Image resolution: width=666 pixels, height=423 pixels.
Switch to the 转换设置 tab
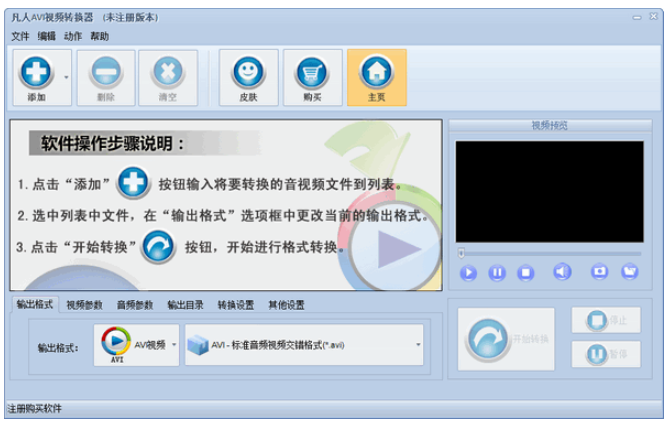(236, 305)
